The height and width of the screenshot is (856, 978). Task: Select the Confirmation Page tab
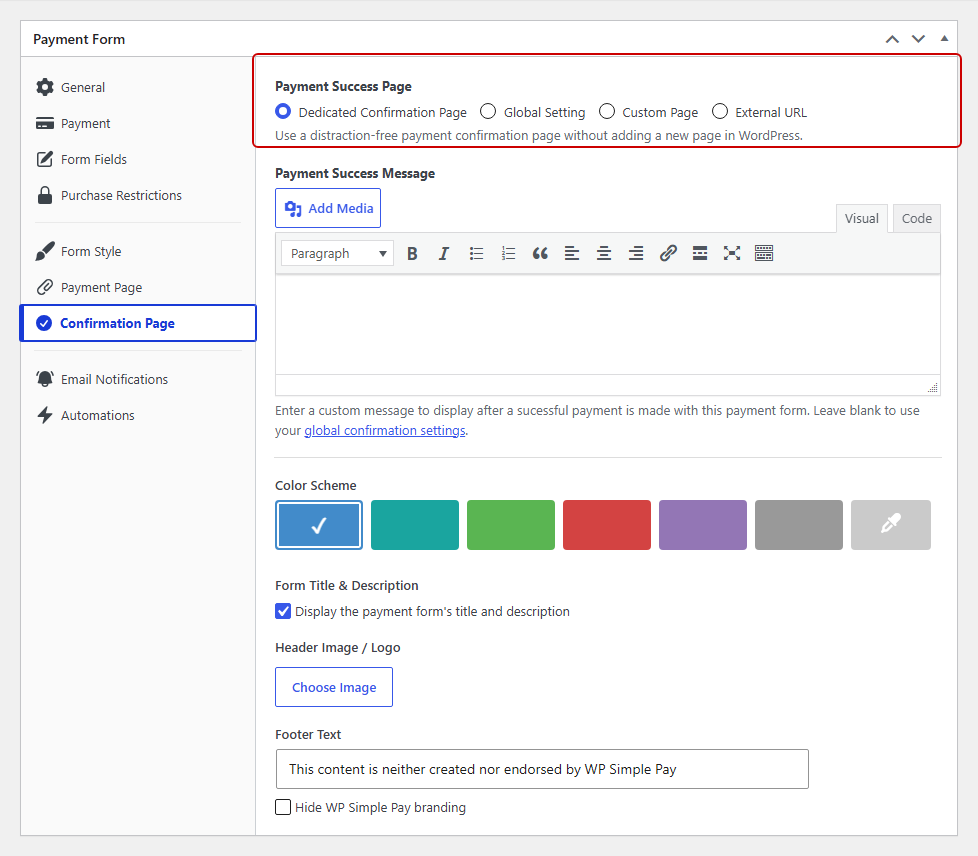pyautogui.click(x=138, y=323)
